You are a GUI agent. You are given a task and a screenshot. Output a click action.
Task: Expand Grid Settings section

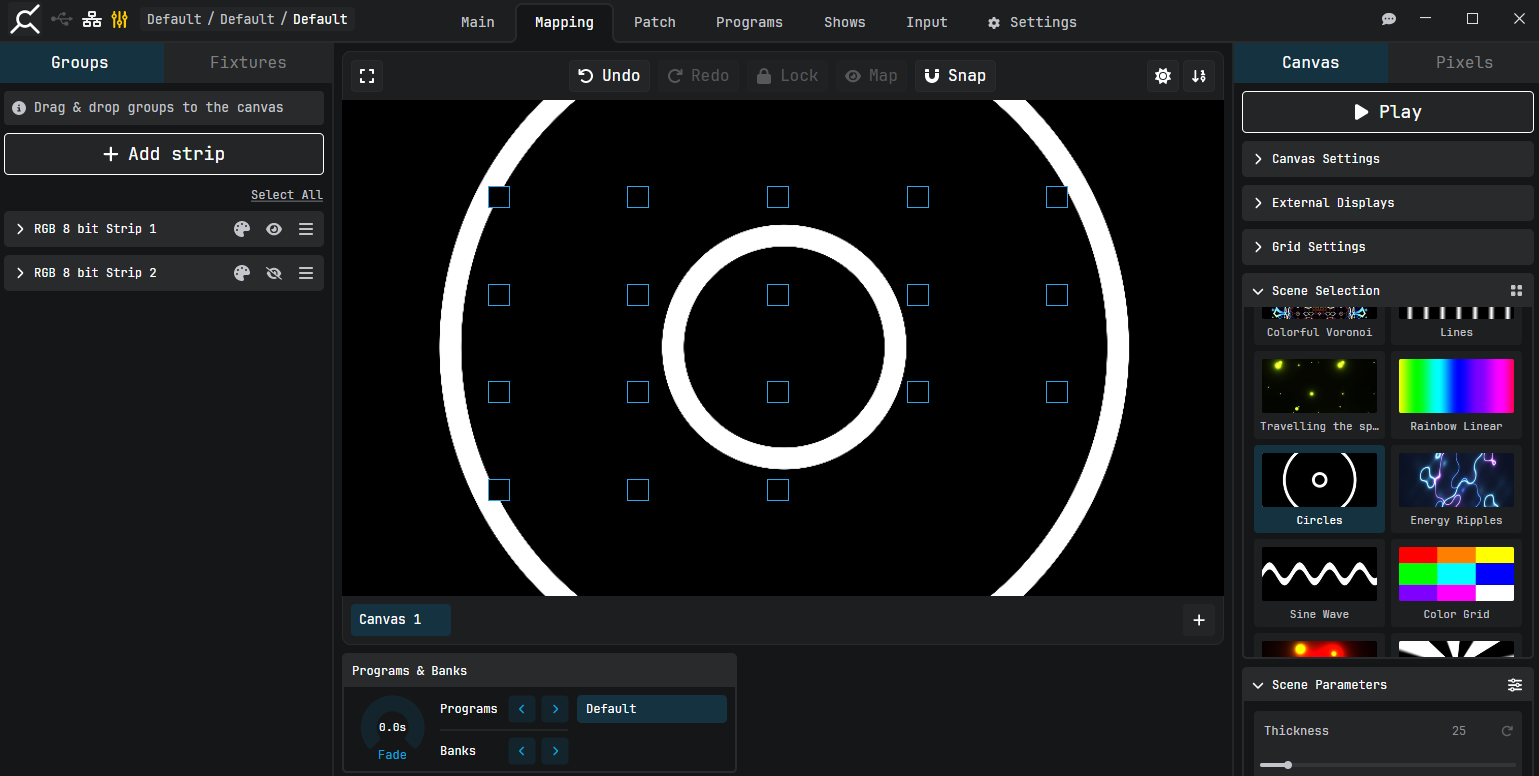coord(1387,247)
